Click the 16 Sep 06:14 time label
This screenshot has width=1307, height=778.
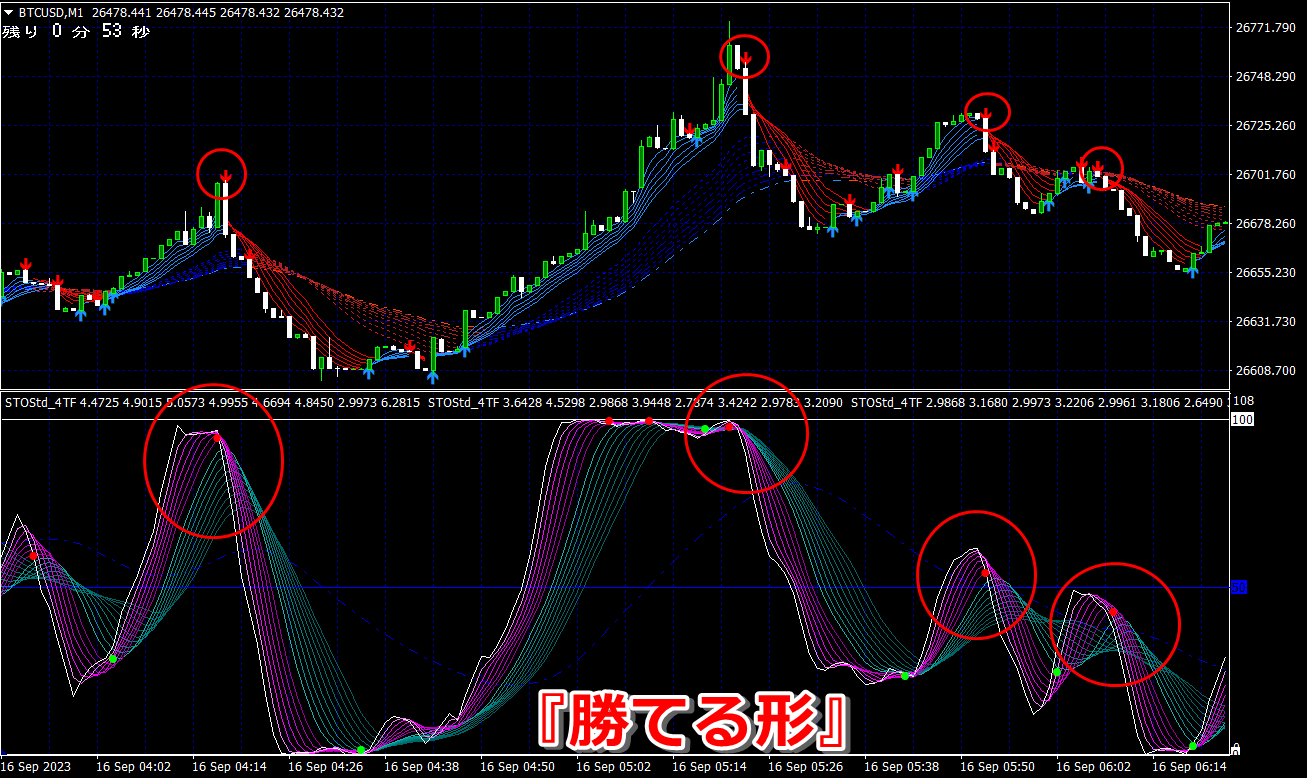(1188, 767)
